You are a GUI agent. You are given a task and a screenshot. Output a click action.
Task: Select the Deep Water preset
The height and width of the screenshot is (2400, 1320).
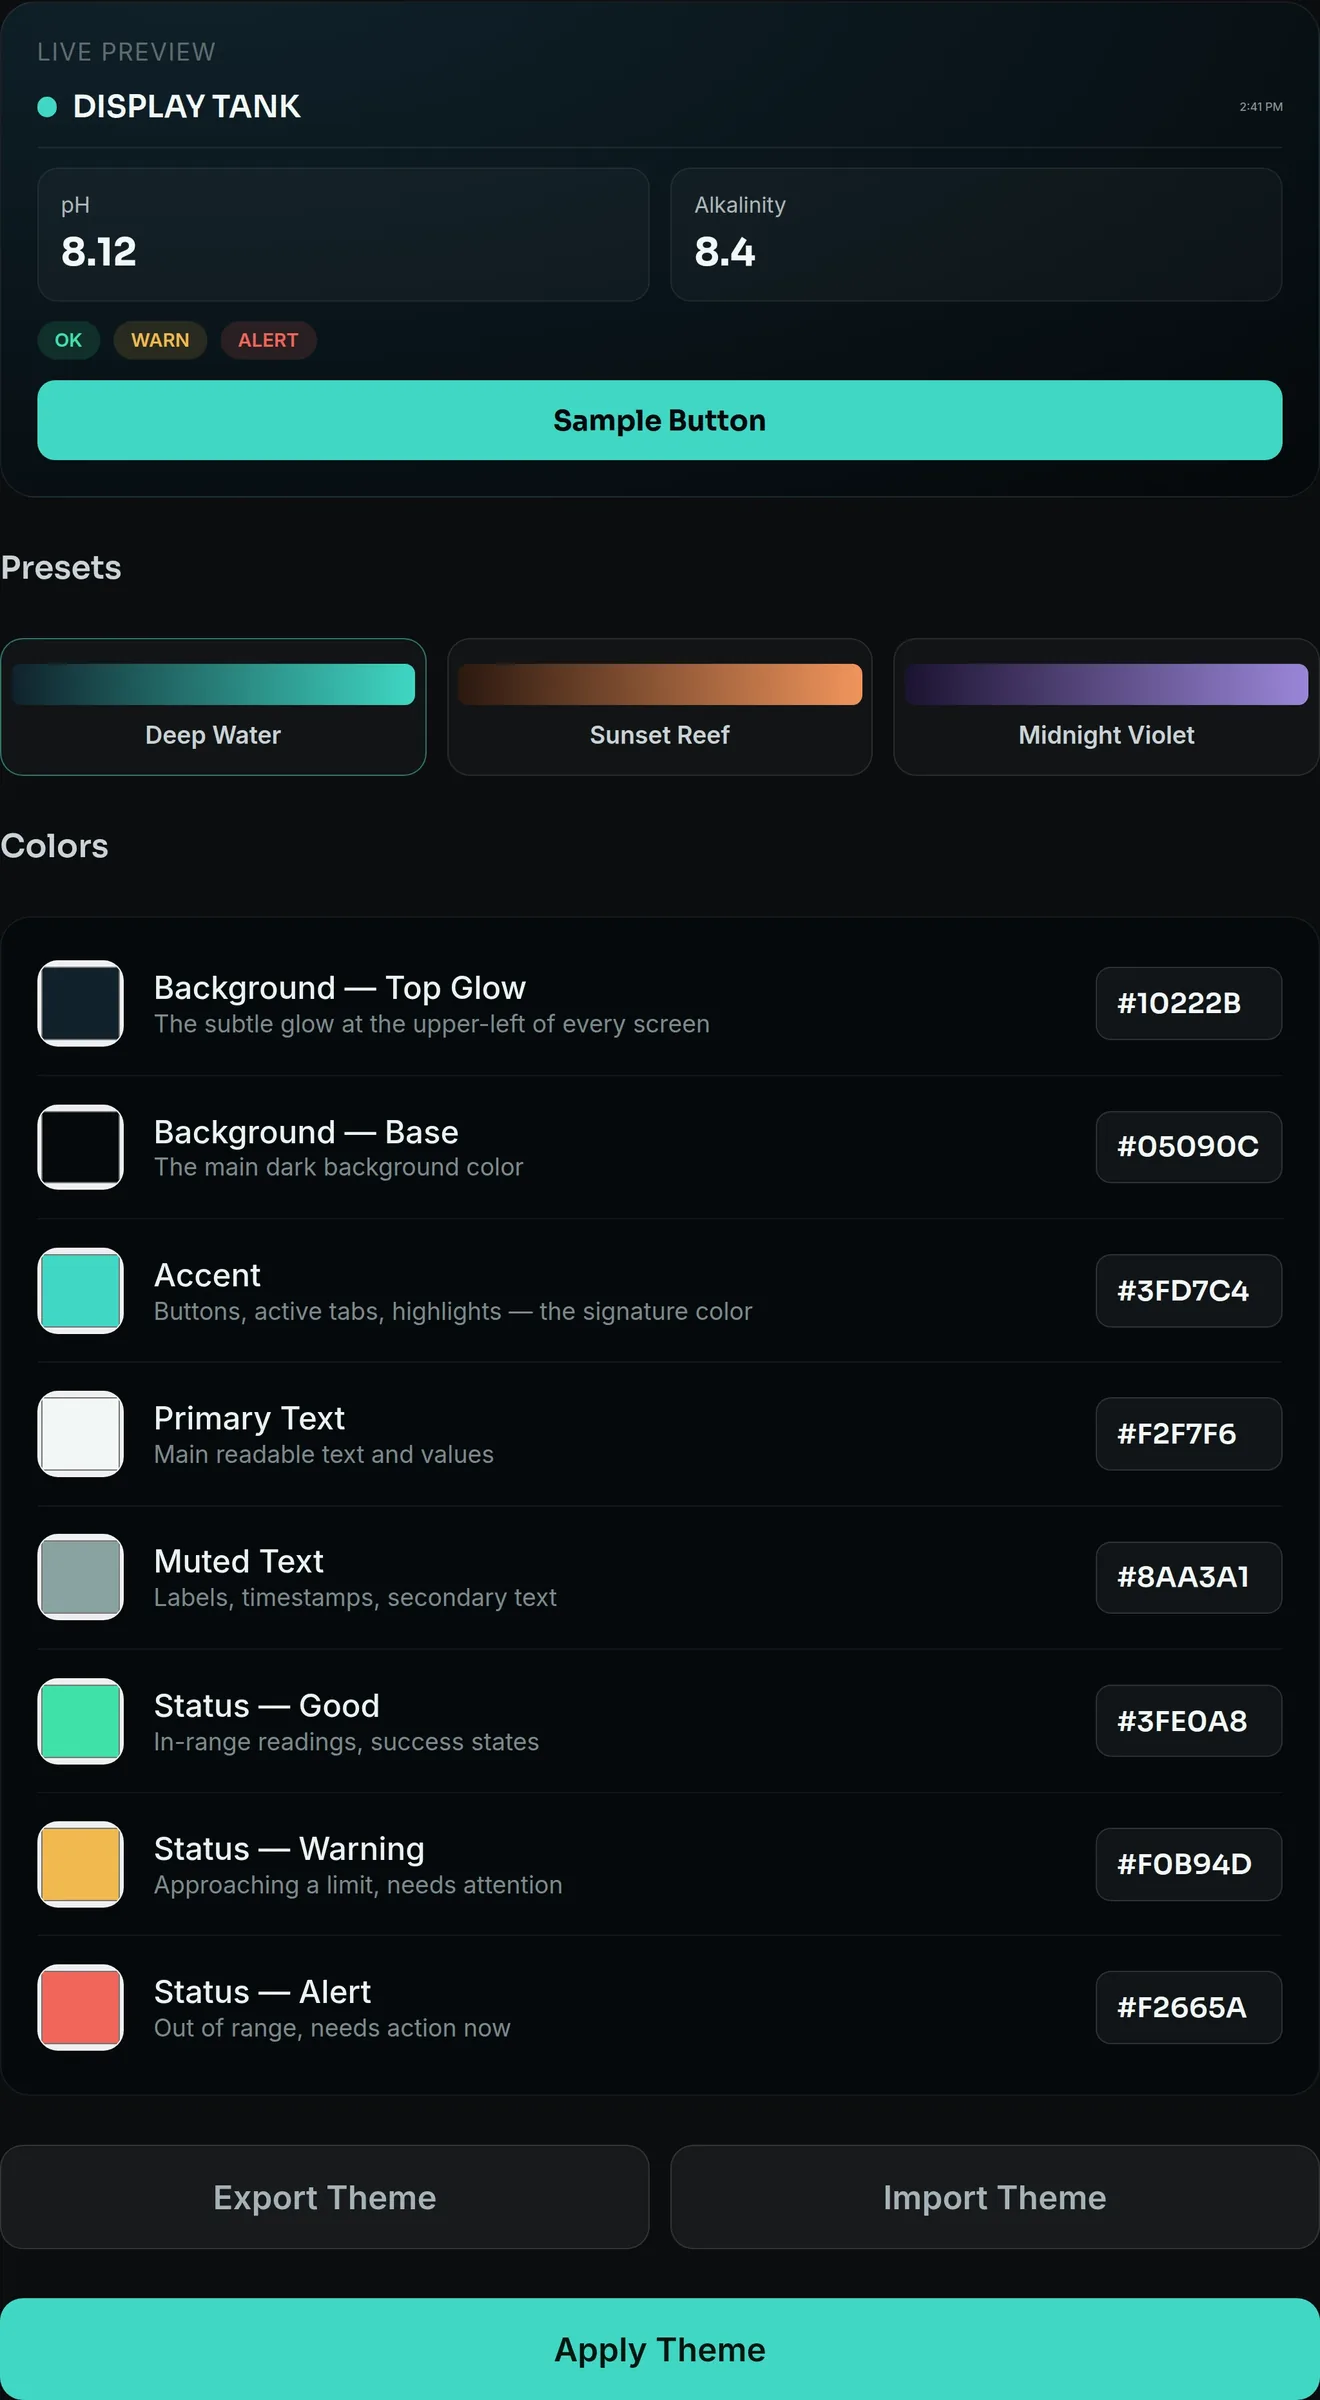pos(213,707)
